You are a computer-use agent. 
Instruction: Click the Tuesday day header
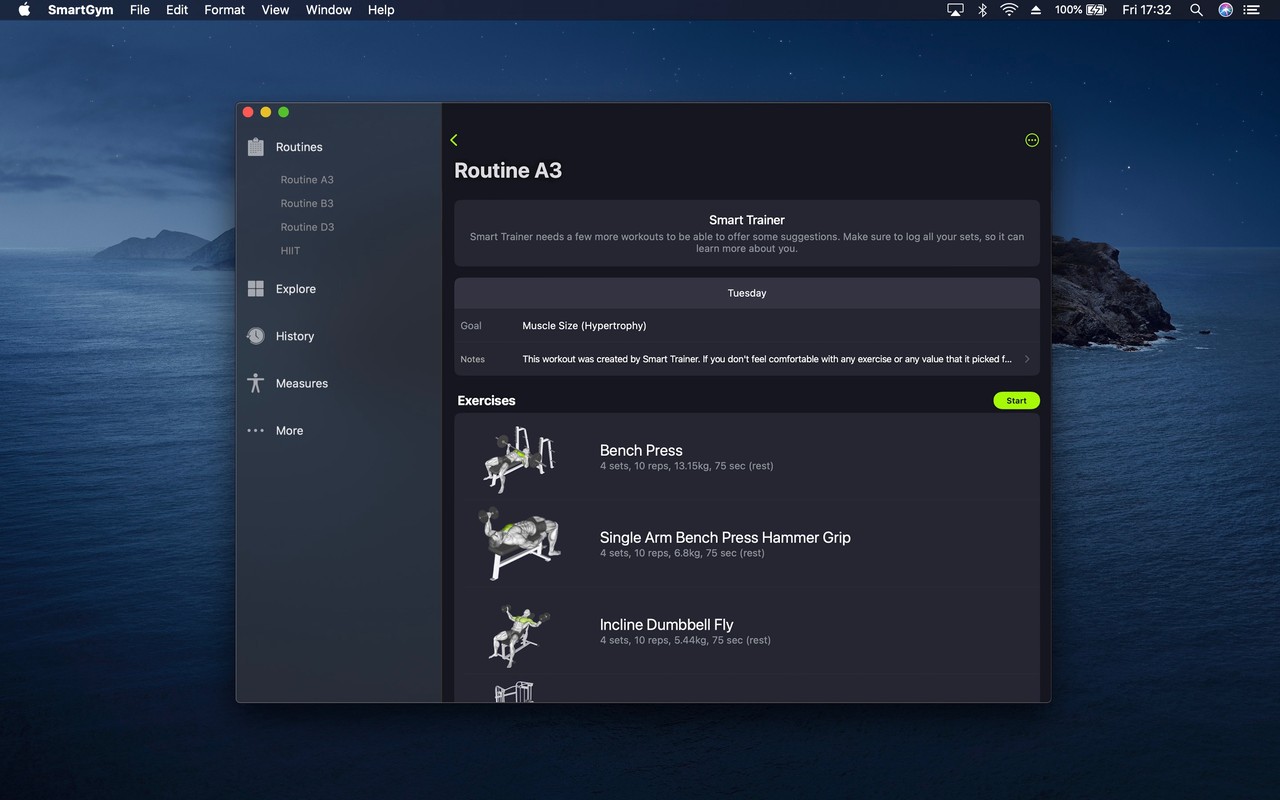[x=747, y=293]
